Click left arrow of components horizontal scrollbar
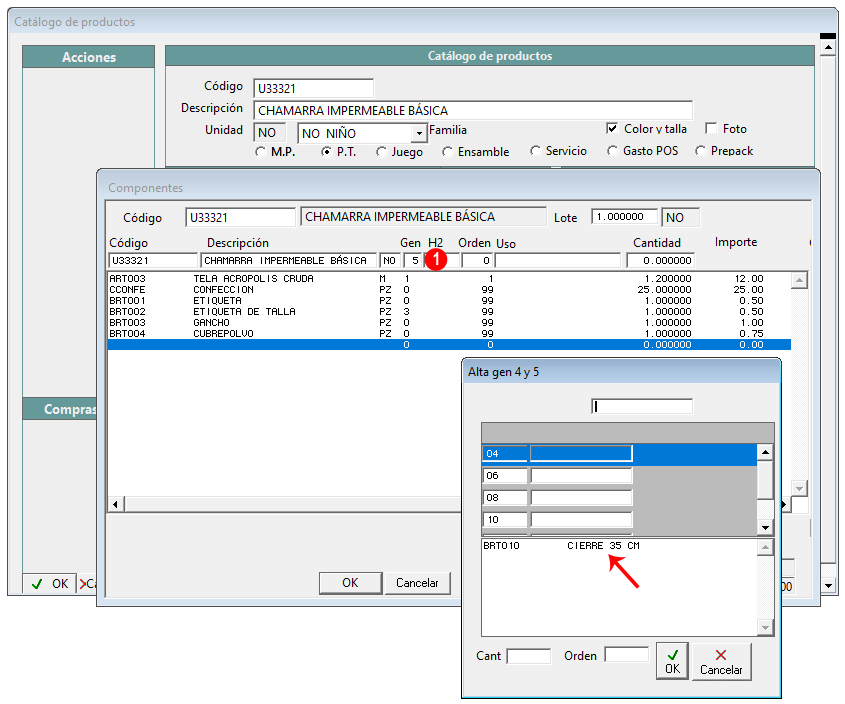This screenshot has width=845, height=704. (x=115, y=505)
